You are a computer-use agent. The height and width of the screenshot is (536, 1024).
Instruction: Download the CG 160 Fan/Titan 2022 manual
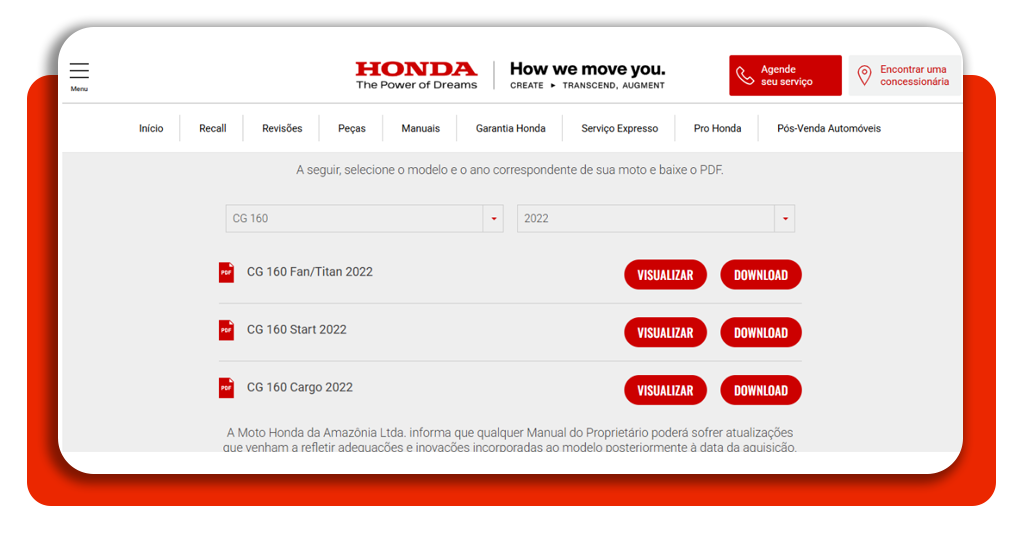tap(761, 275)
